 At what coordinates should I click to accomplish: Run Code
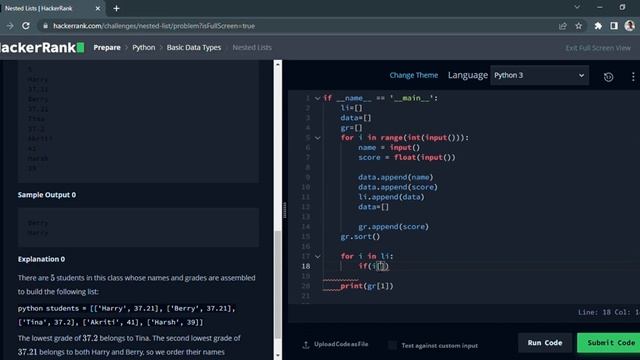(545, 343)
